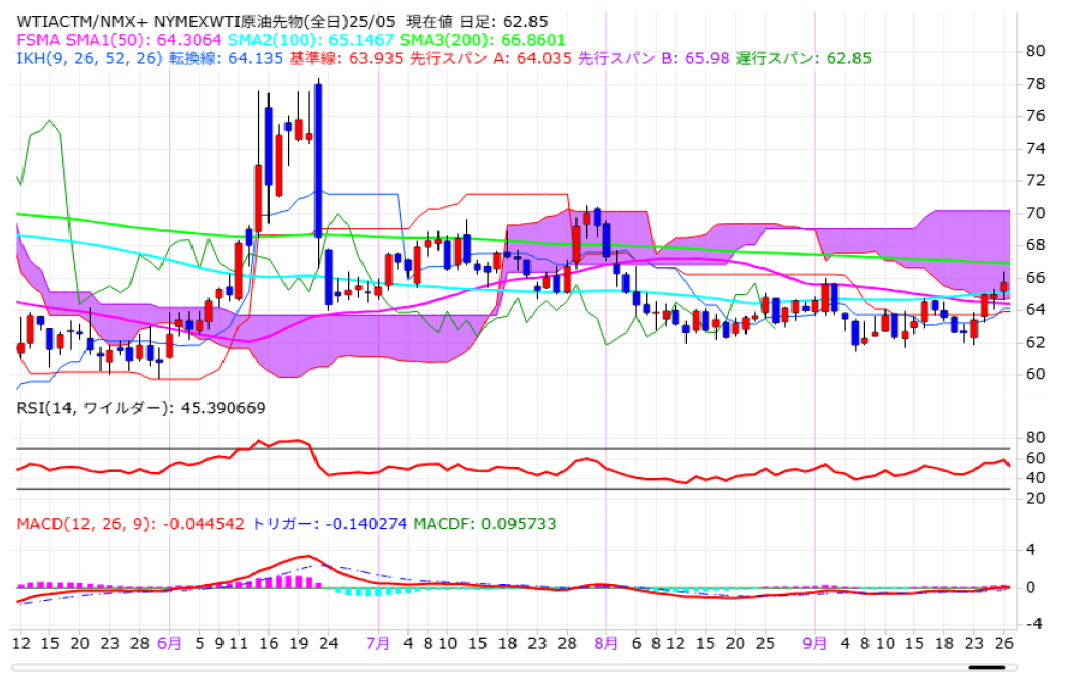Click the 7月 date axis marker
Image resolution: width=1076 pixels, height=699 pixels.
pyautogui.click(x=378, y=644)
